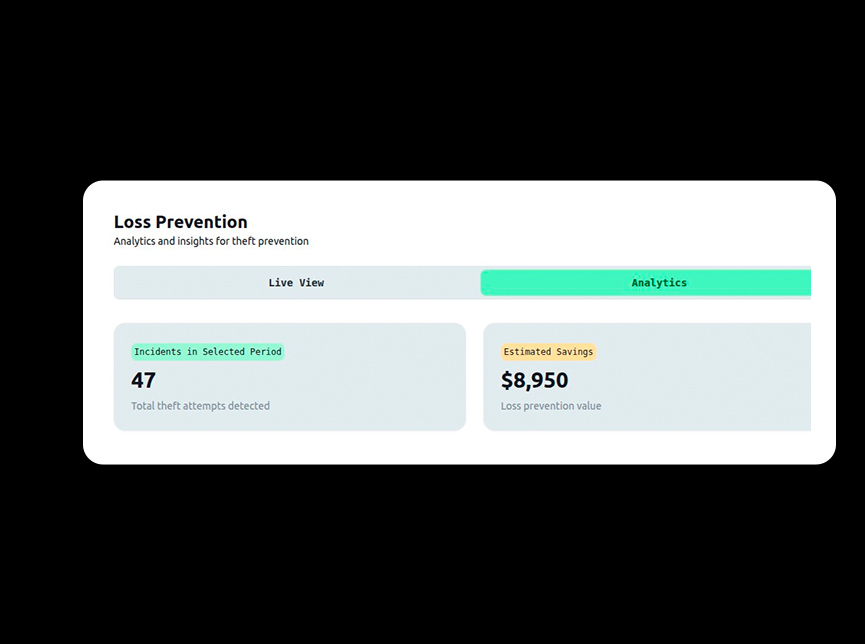Switch to the Live View tab
Image resolution: width=865 pixels, height=644 pixels.
[x=296, y=283]
